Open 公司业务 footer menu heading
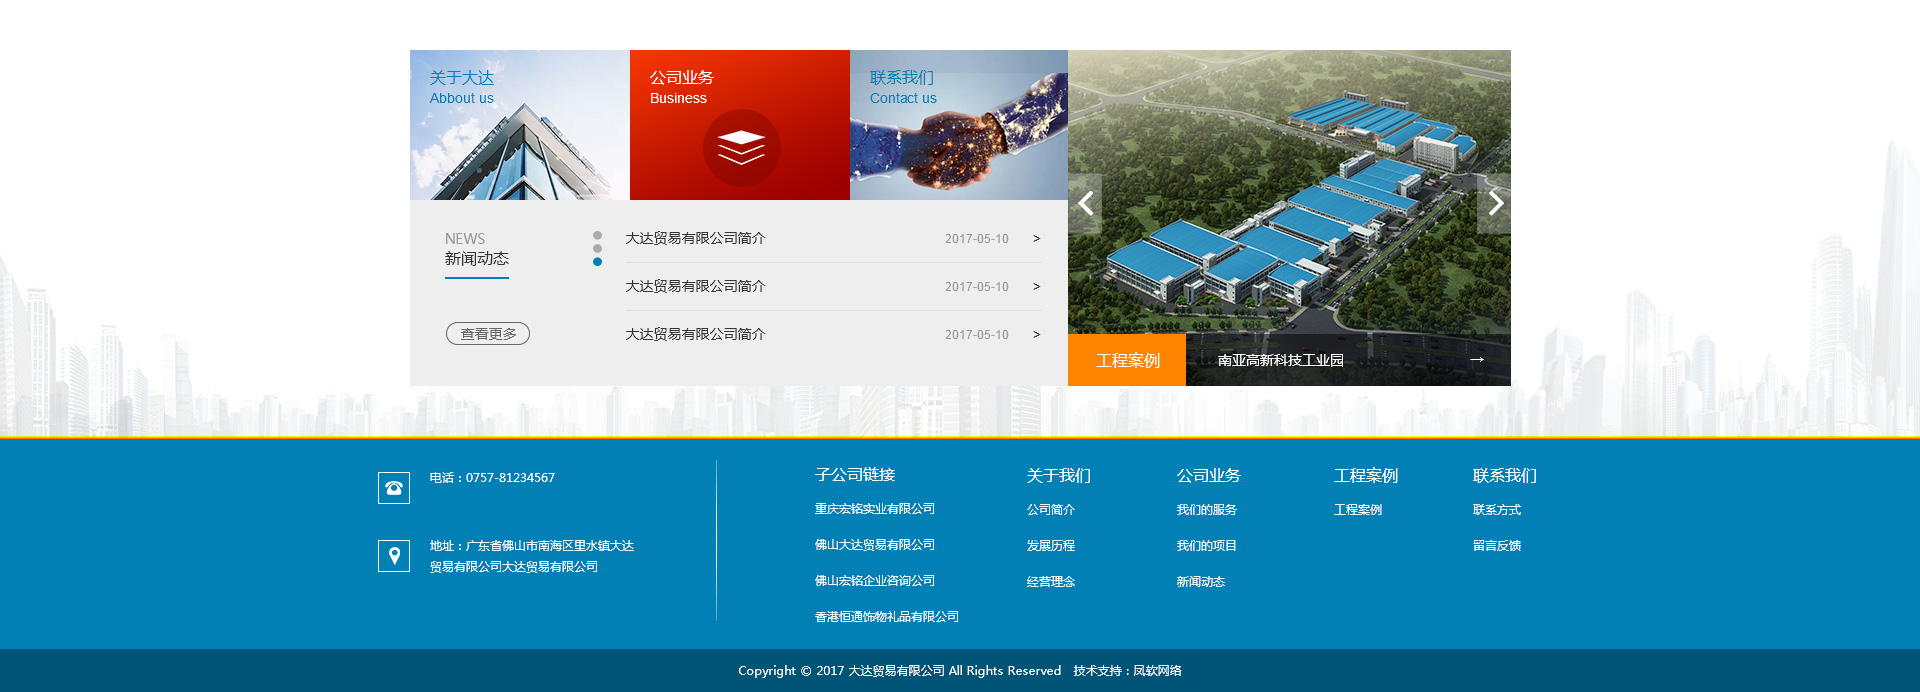The height and width of the screenshot is (692, 1920). tap(1208, 476)
